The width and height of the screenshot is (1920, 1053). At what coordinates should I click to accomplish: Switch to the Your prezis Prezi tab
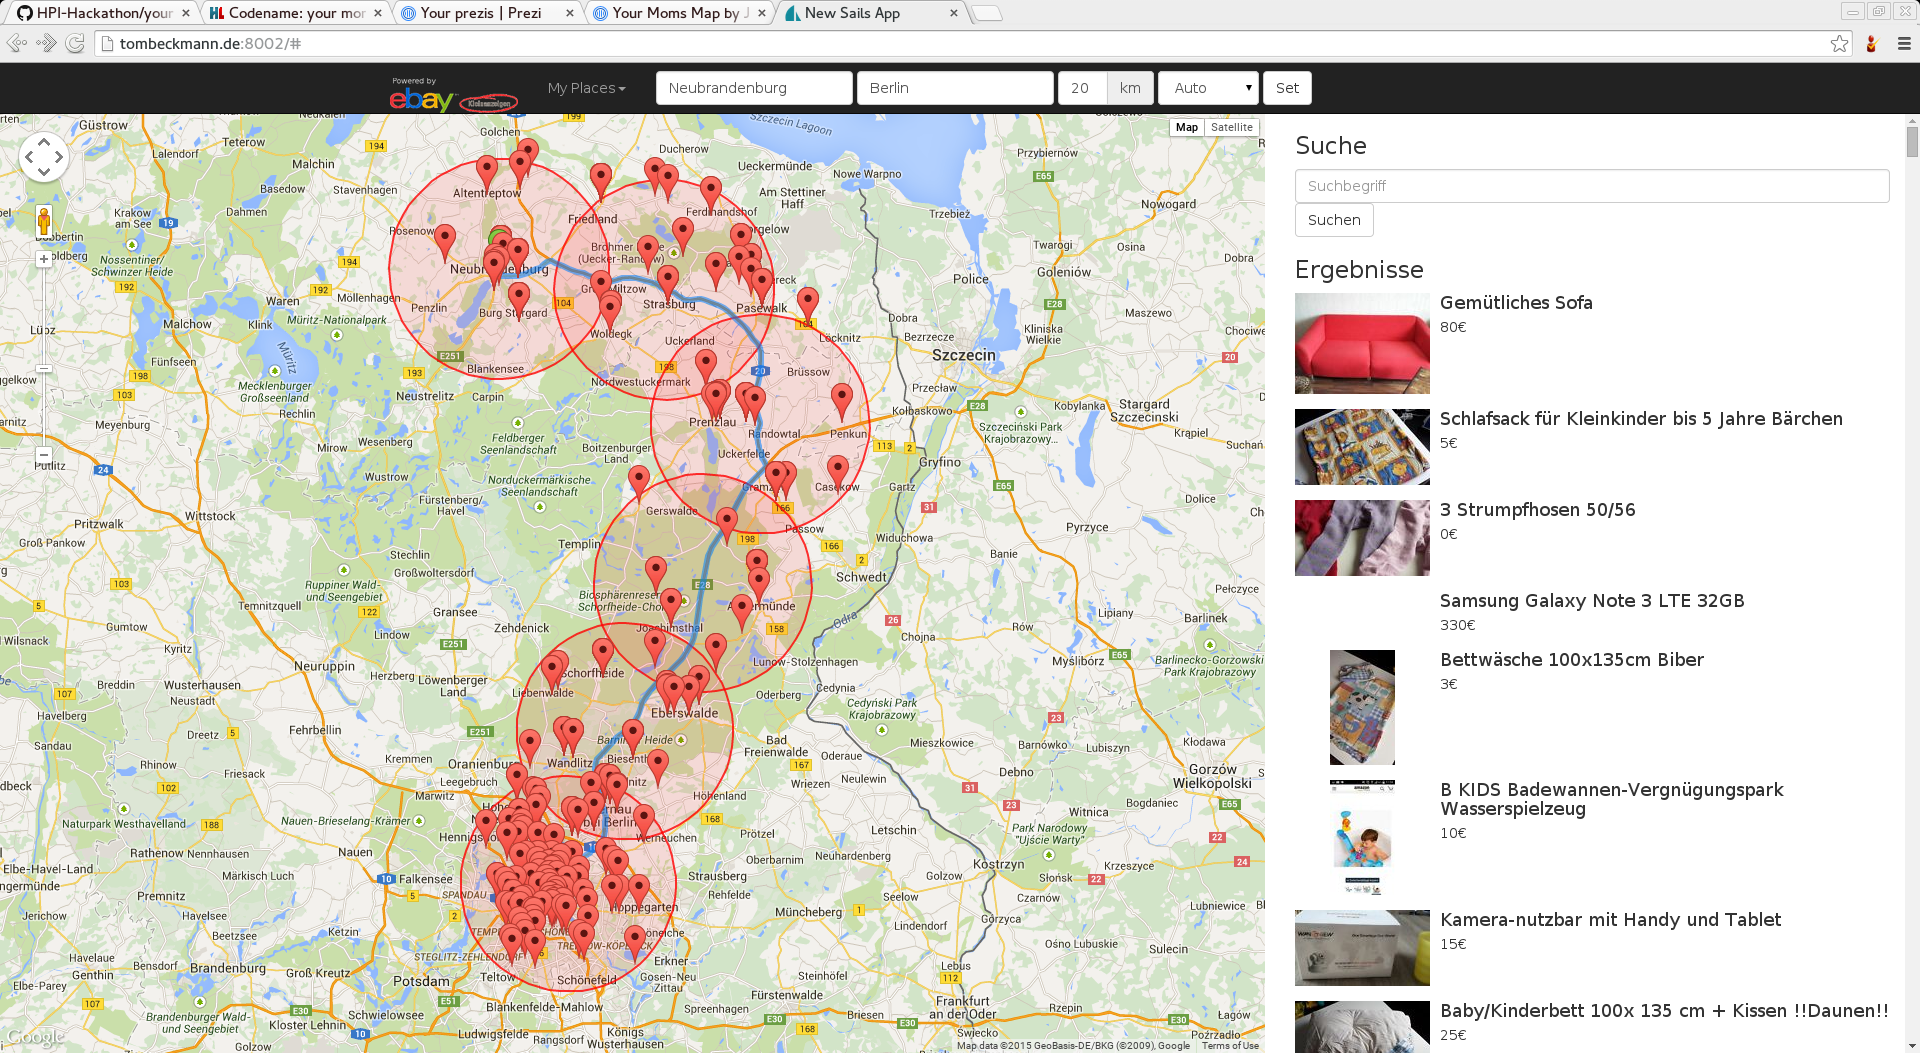(x=489, y=13)
